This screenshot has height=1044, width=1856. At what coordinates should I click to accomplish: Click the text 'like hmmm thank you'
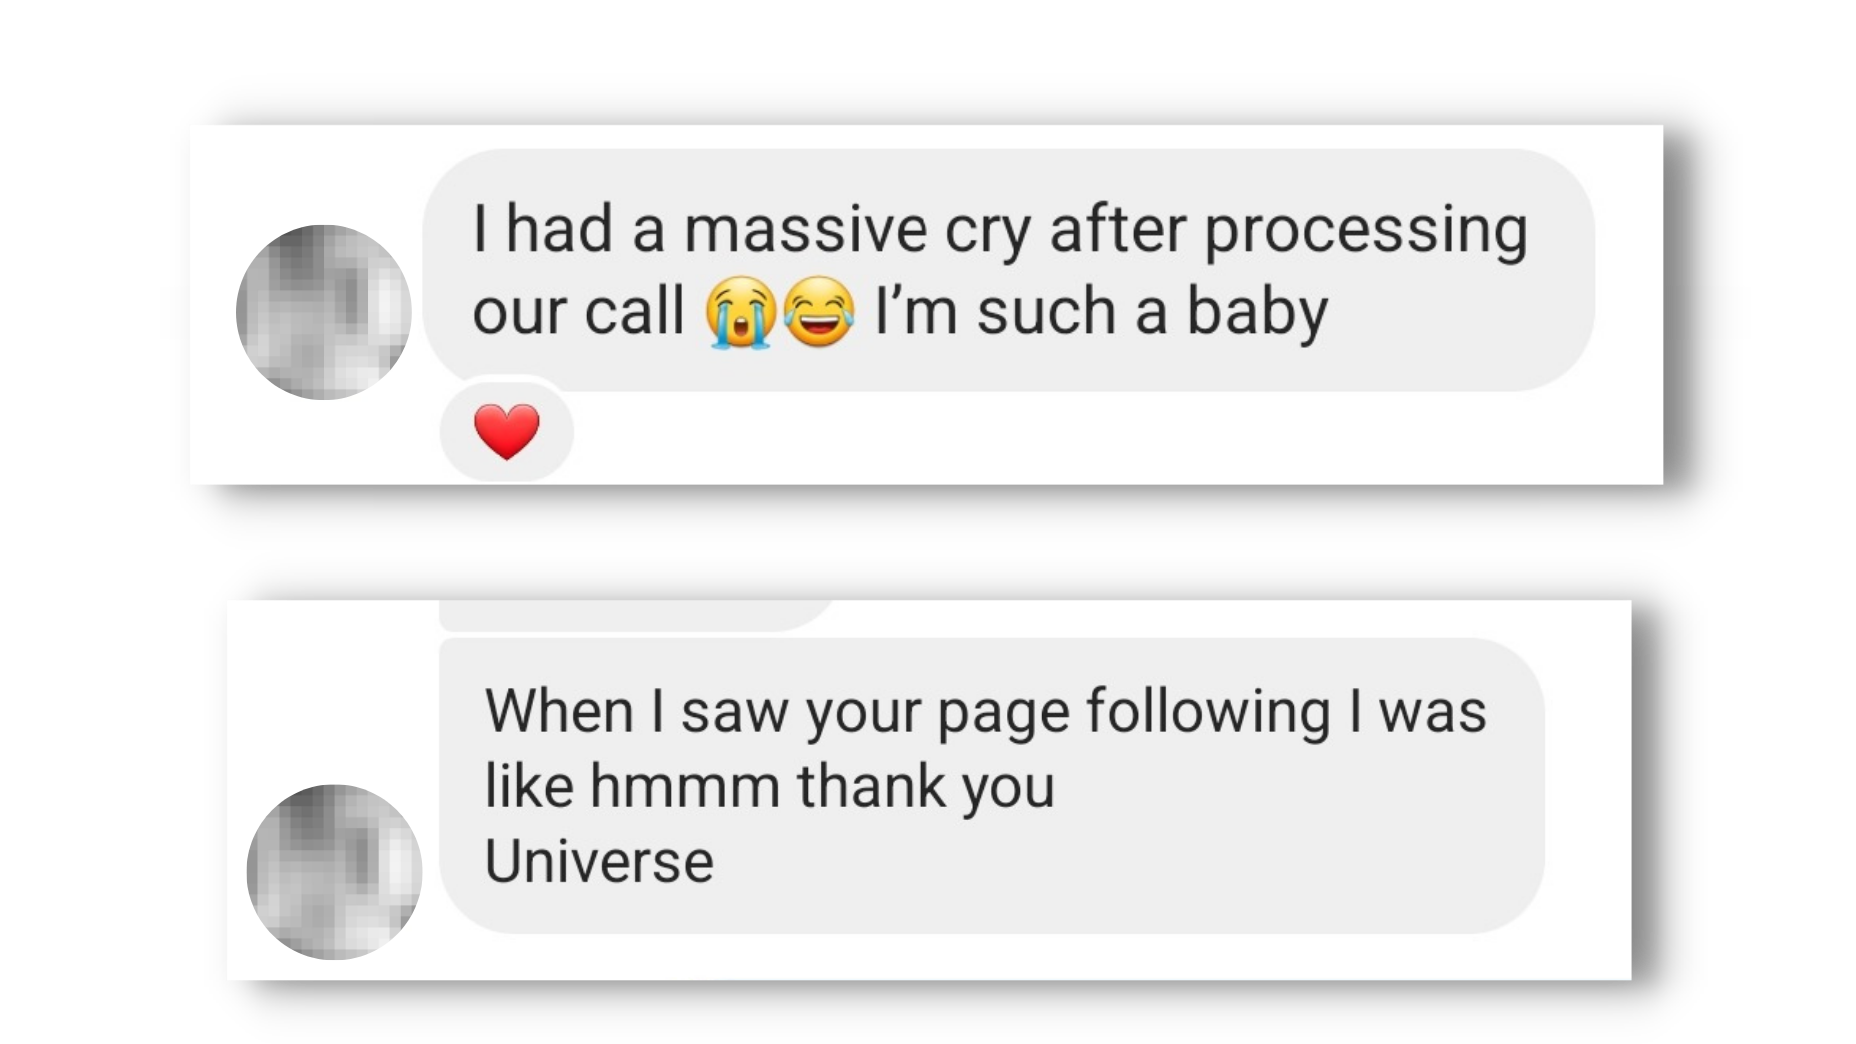coord(769,786)
